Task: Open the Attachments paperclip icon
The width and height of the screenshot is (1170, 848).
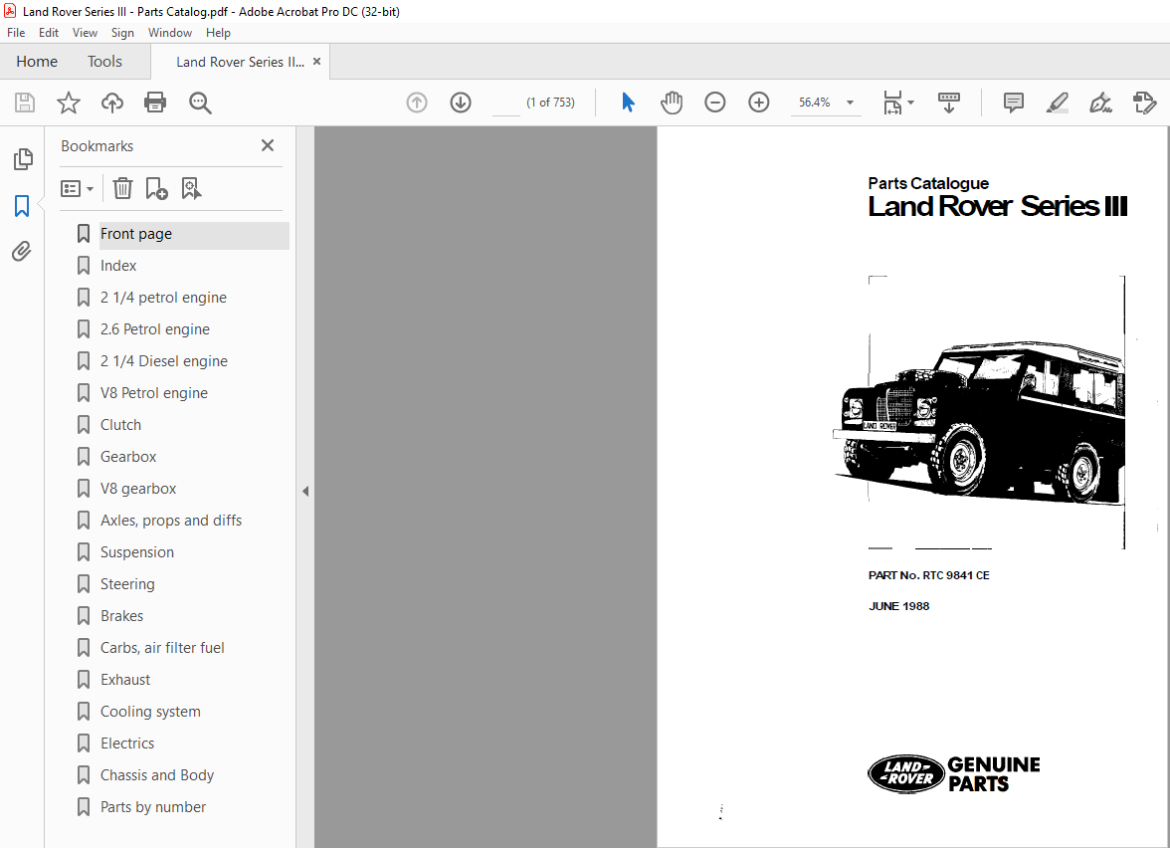Action: click(22, 252)
